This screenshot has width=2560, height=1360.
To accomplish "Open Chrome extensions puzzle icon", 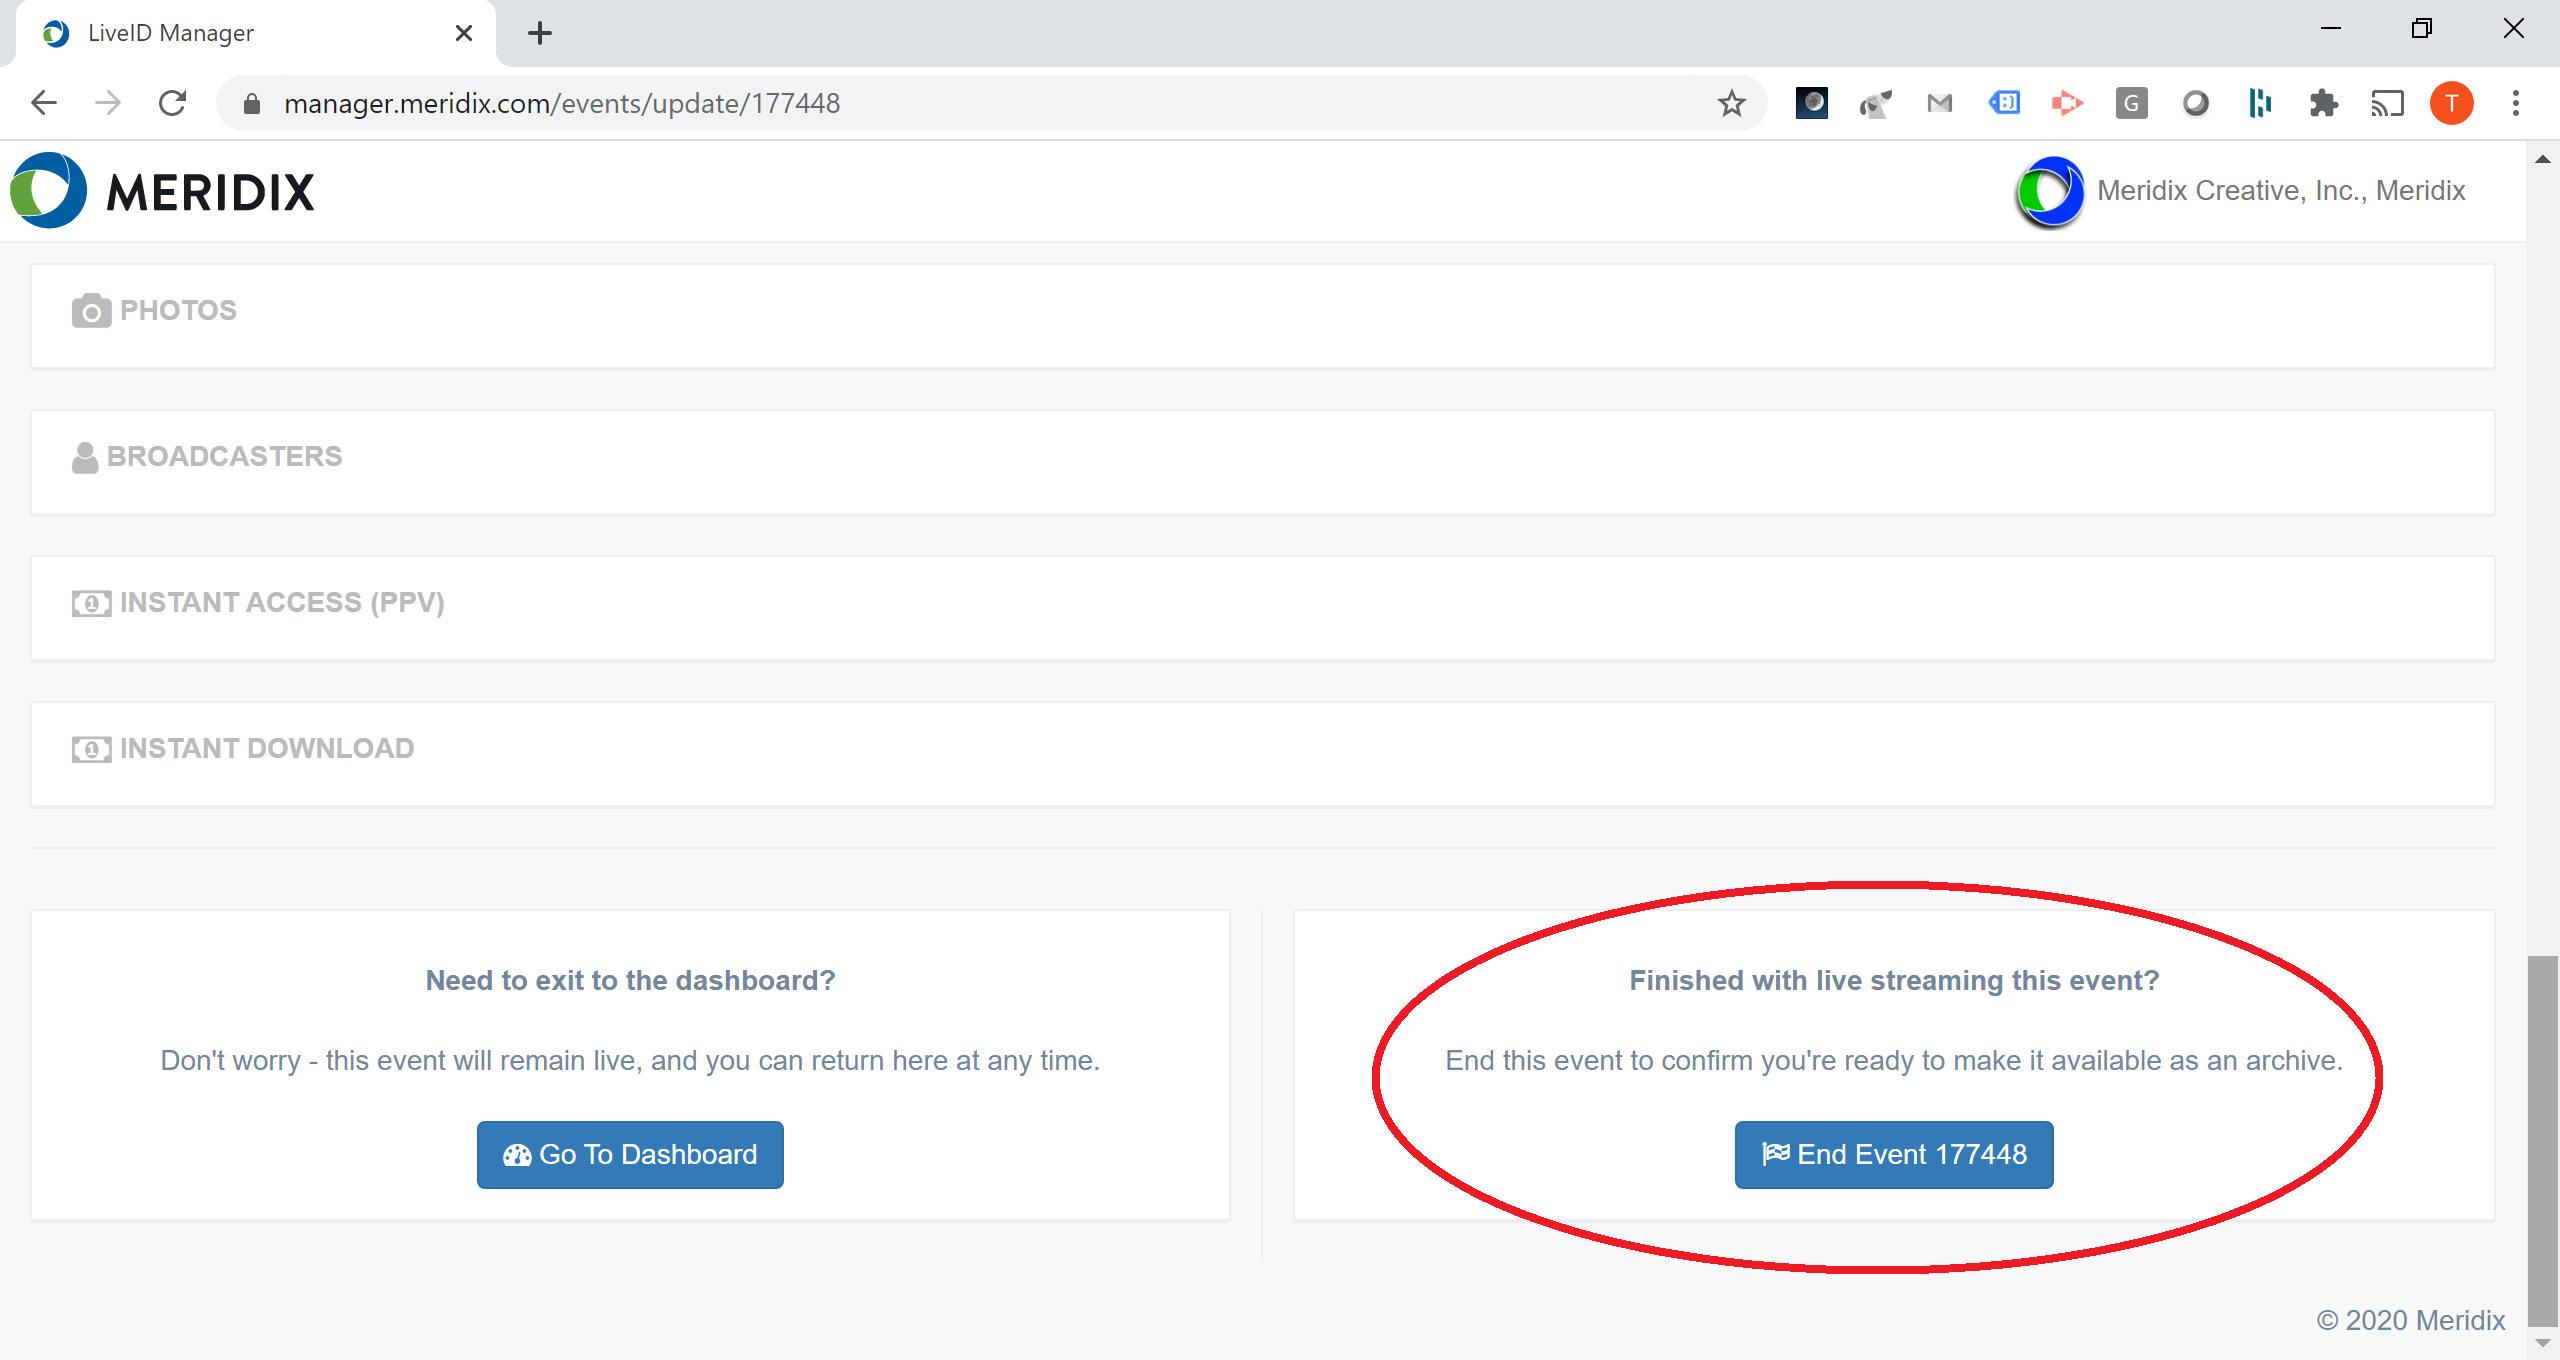I will (2323, 103).
